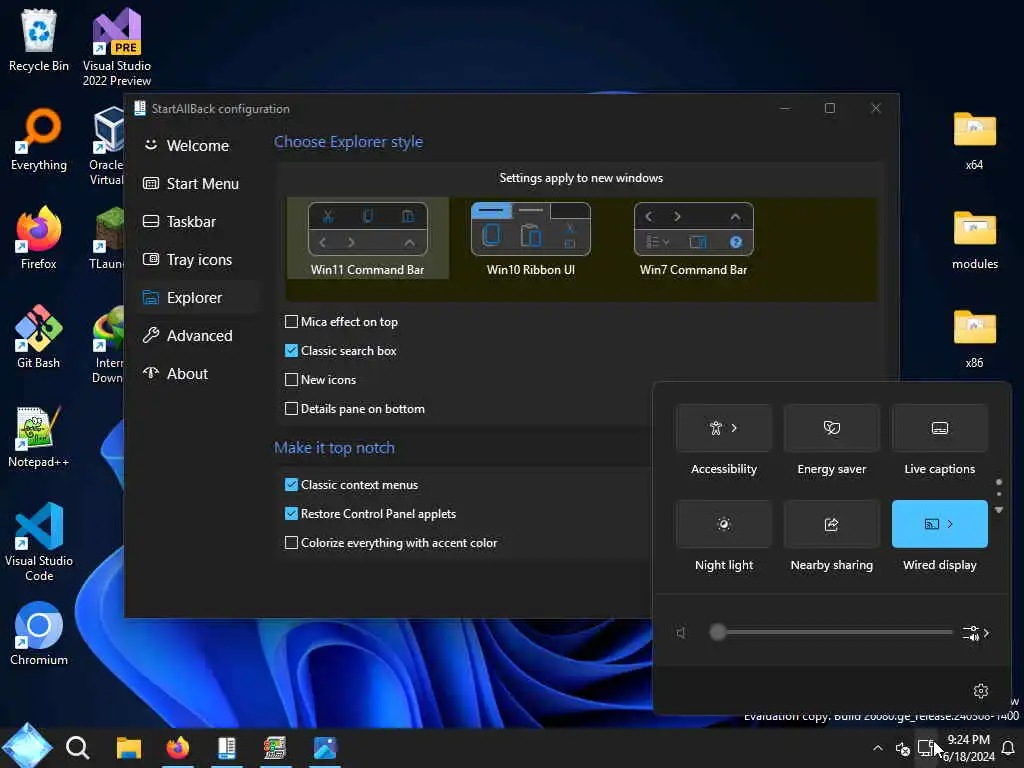
Task: Switch to Firefox in the taskbar
Action: pyautogui.click(x=178, y=748)
